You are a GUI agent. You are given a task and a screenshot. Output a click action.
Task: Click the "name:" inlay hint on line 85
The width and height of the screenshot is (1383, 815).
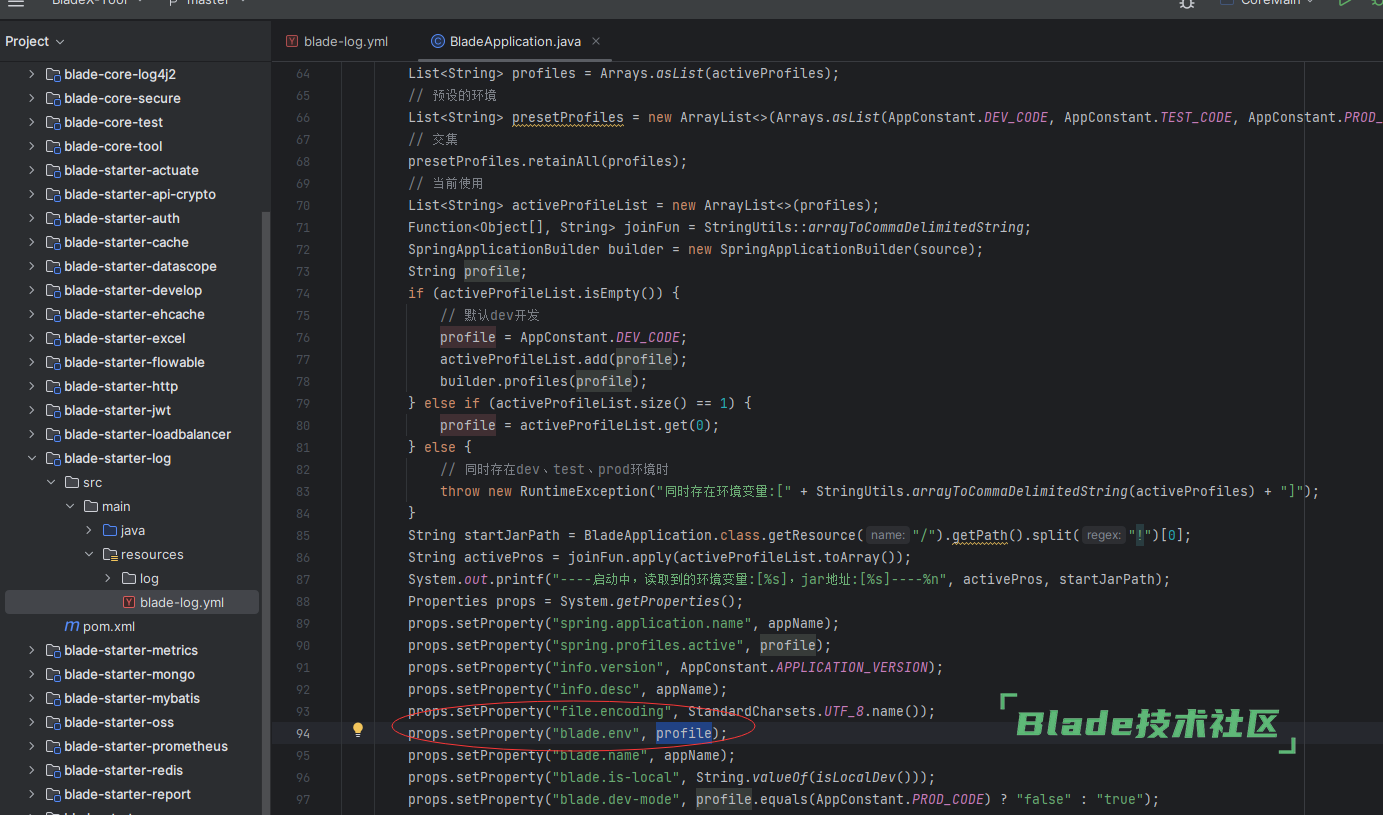click(x=887, y=535)
